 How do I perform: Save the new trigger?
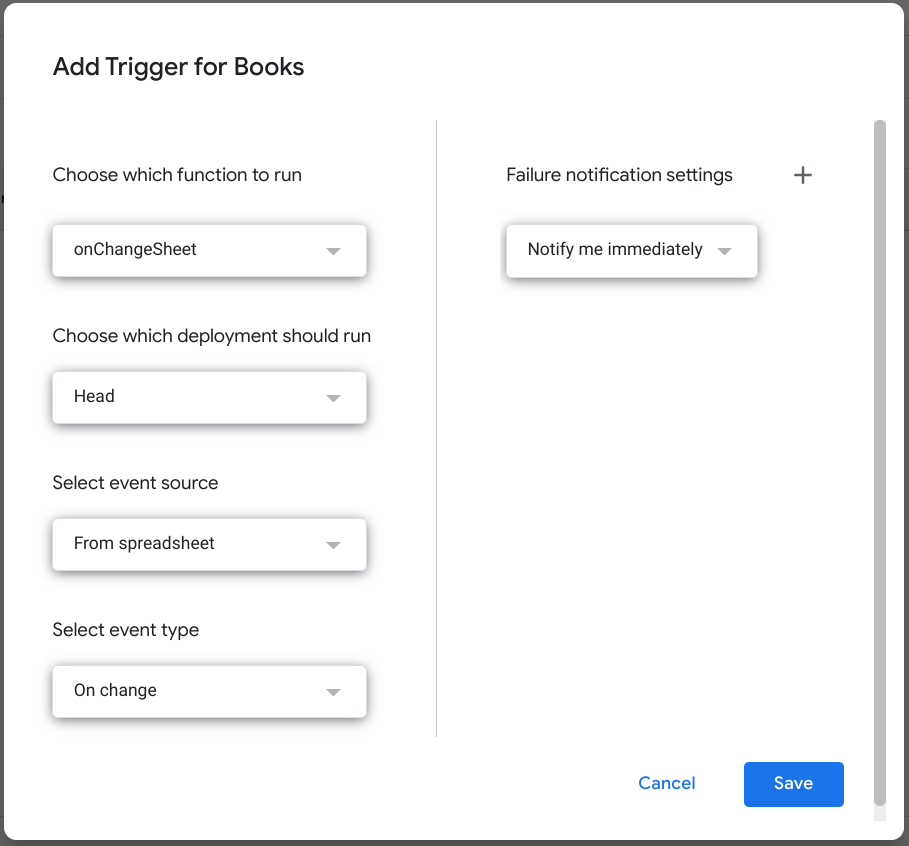793,783
